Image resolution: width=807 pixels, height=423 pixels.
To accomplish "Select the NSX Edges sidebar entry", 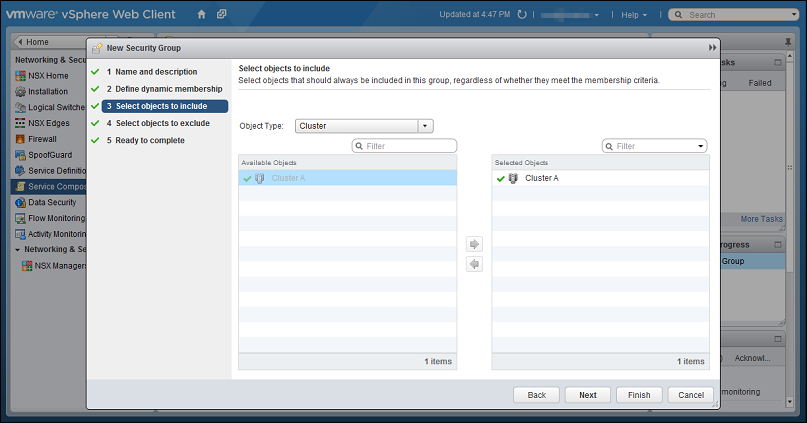I will [x=49, y=123].
